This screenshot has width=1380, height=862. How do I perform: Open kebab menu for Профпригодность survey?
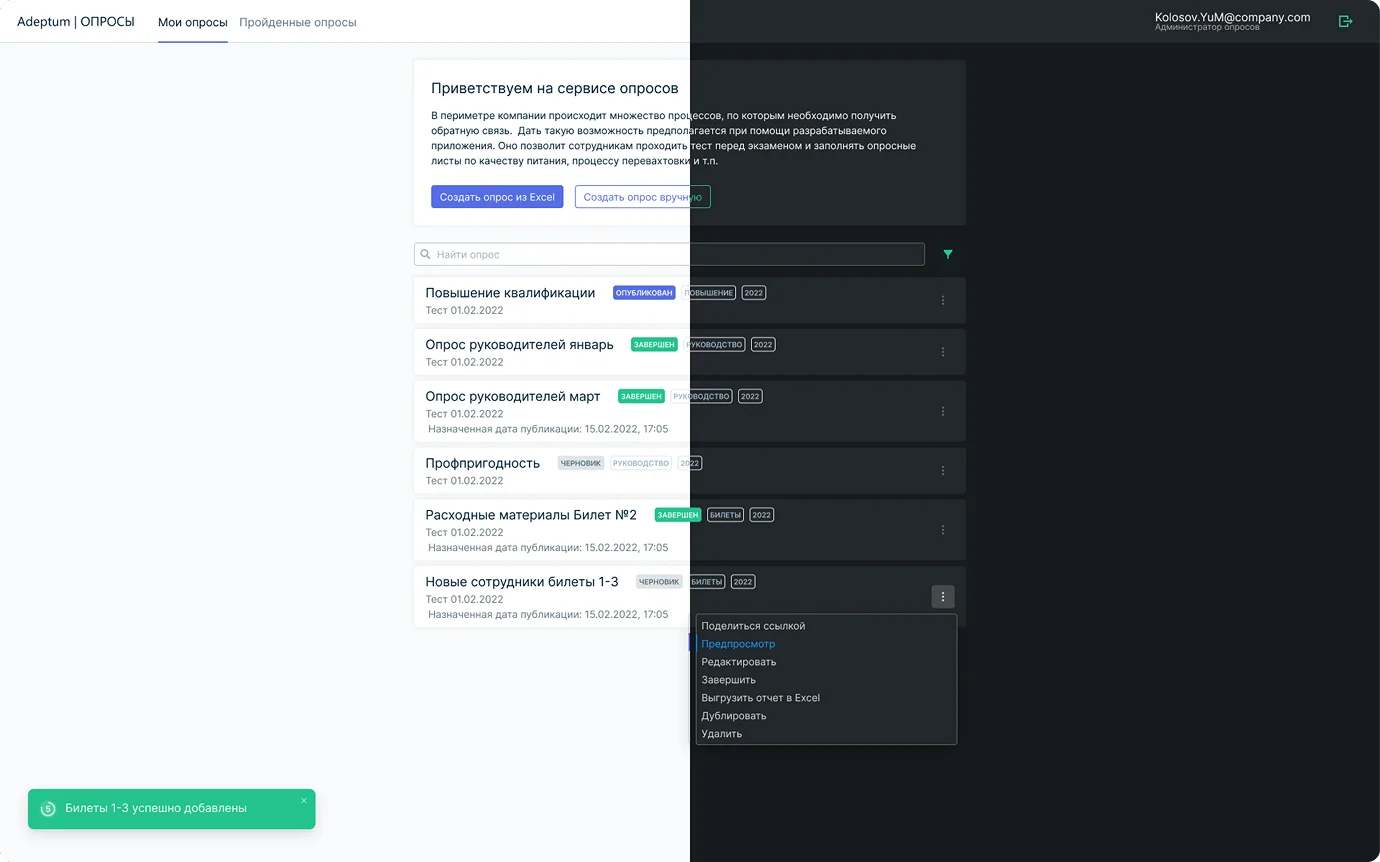943,470
